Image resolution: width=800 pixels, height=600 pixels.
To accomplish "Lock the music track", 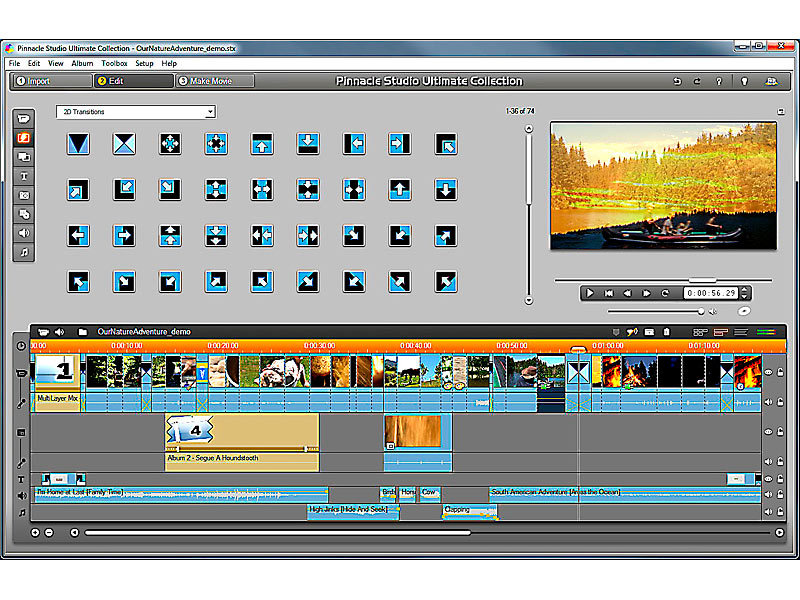I will [781, 512].
